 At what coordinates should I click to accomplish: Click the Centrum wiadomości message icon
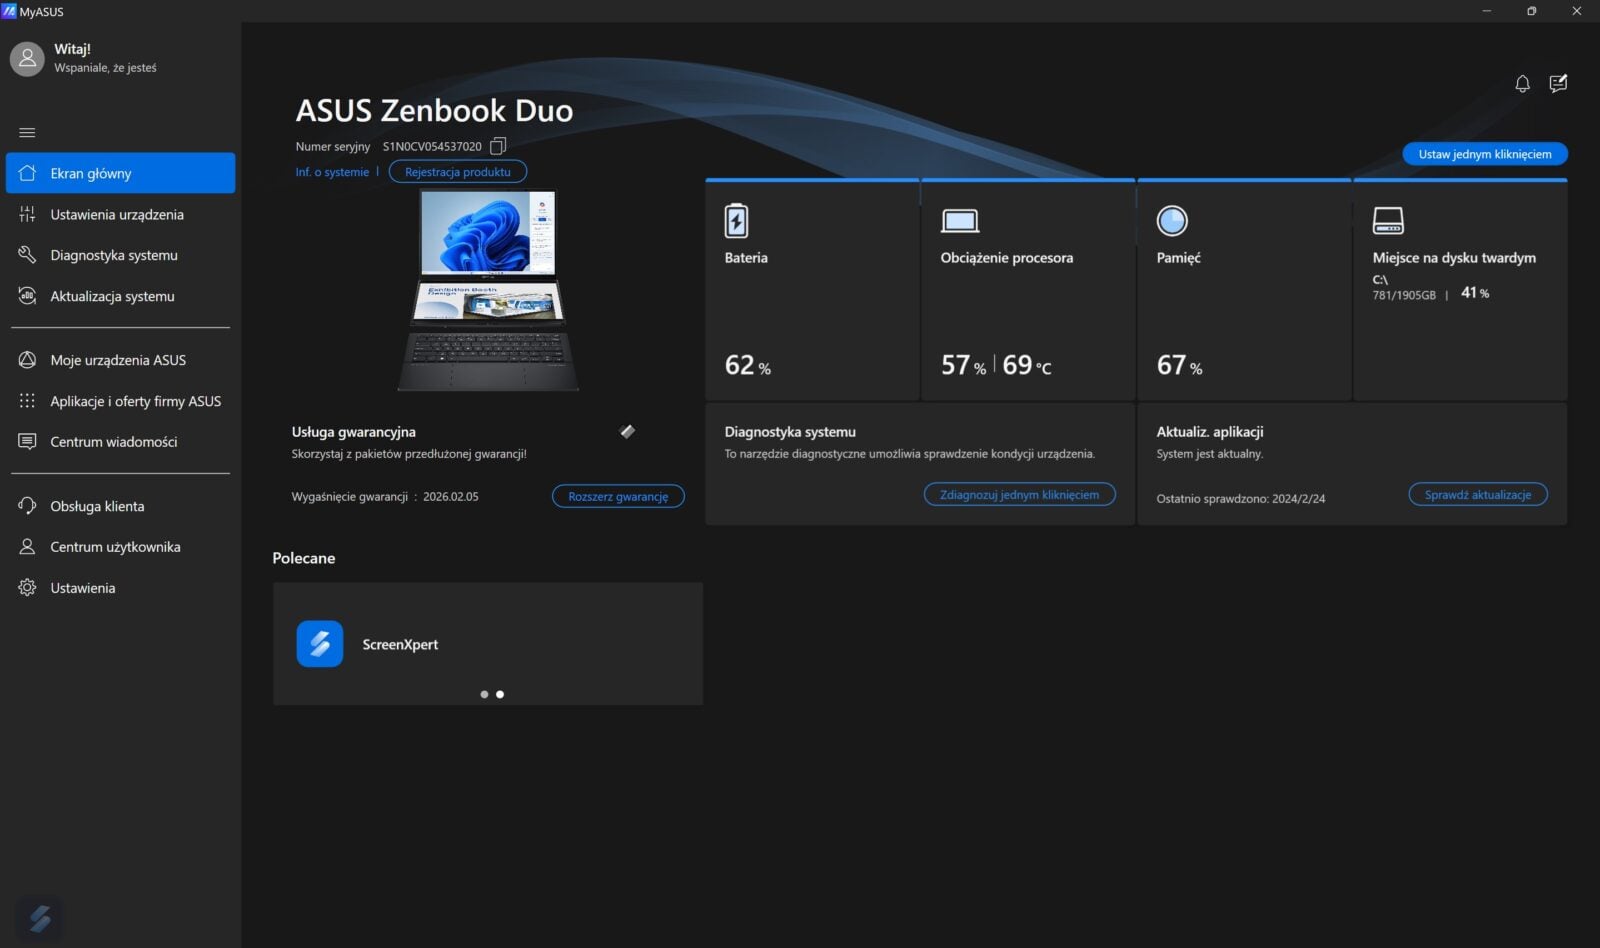(27, 441)
